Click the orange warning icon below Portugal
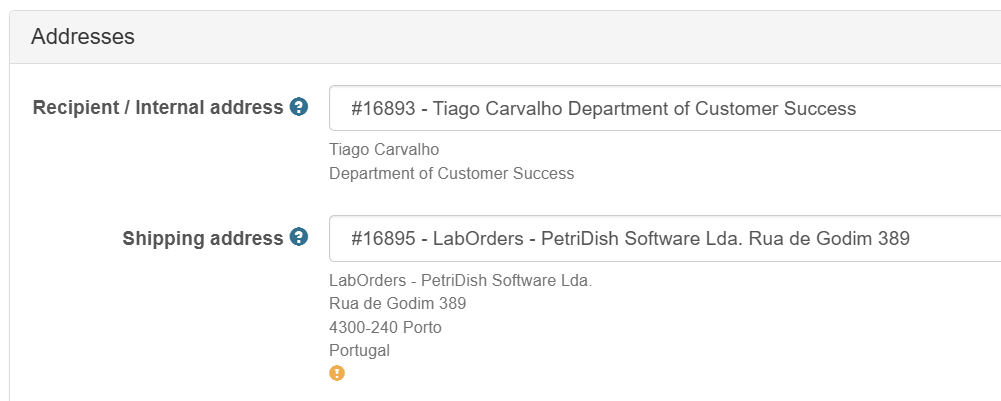This screenshot has width=1001, height=401. 337,373
